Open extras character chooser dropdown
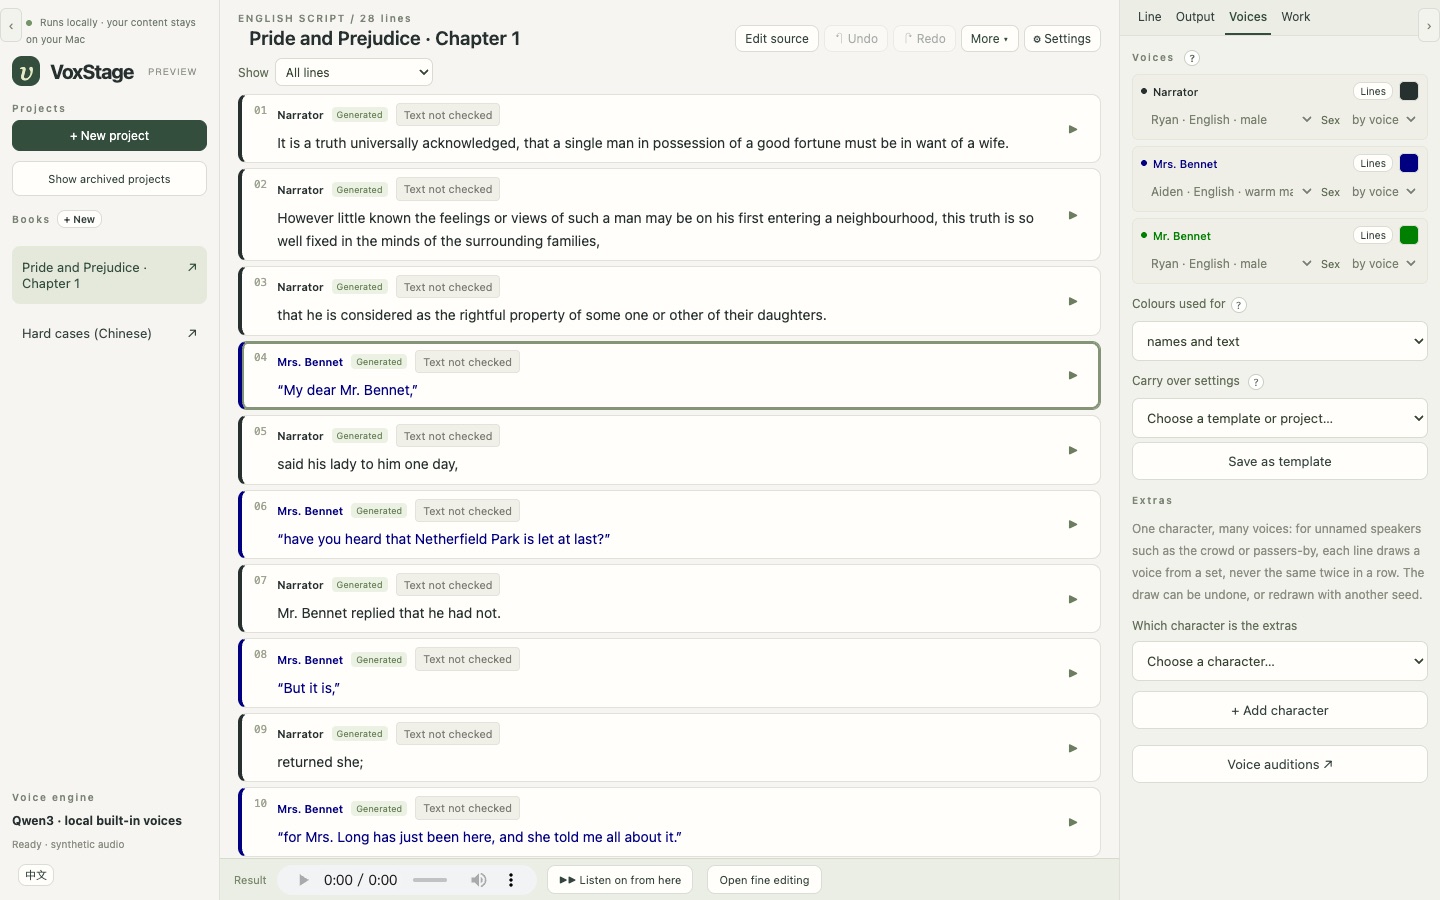The width and height of the screenshot is (1440, 900). (x=1279, y=661)
